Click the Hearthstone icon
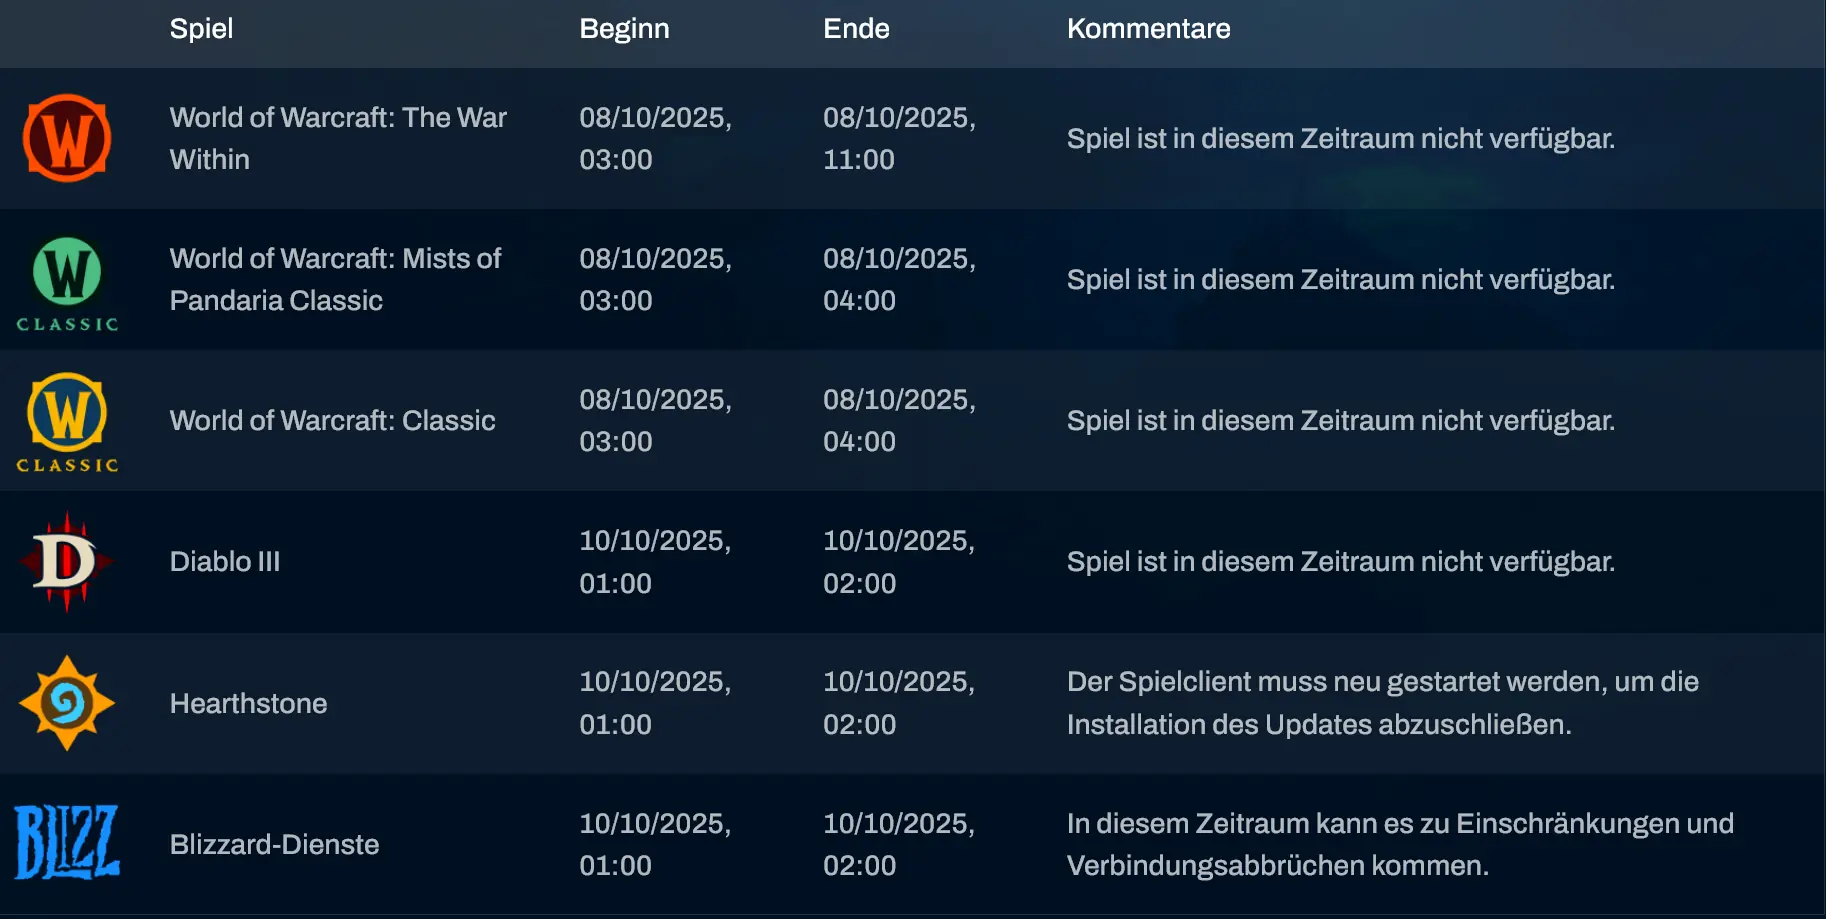This screenshot has width=1826, height=919. pyautogui.click(x=67, y=703)
